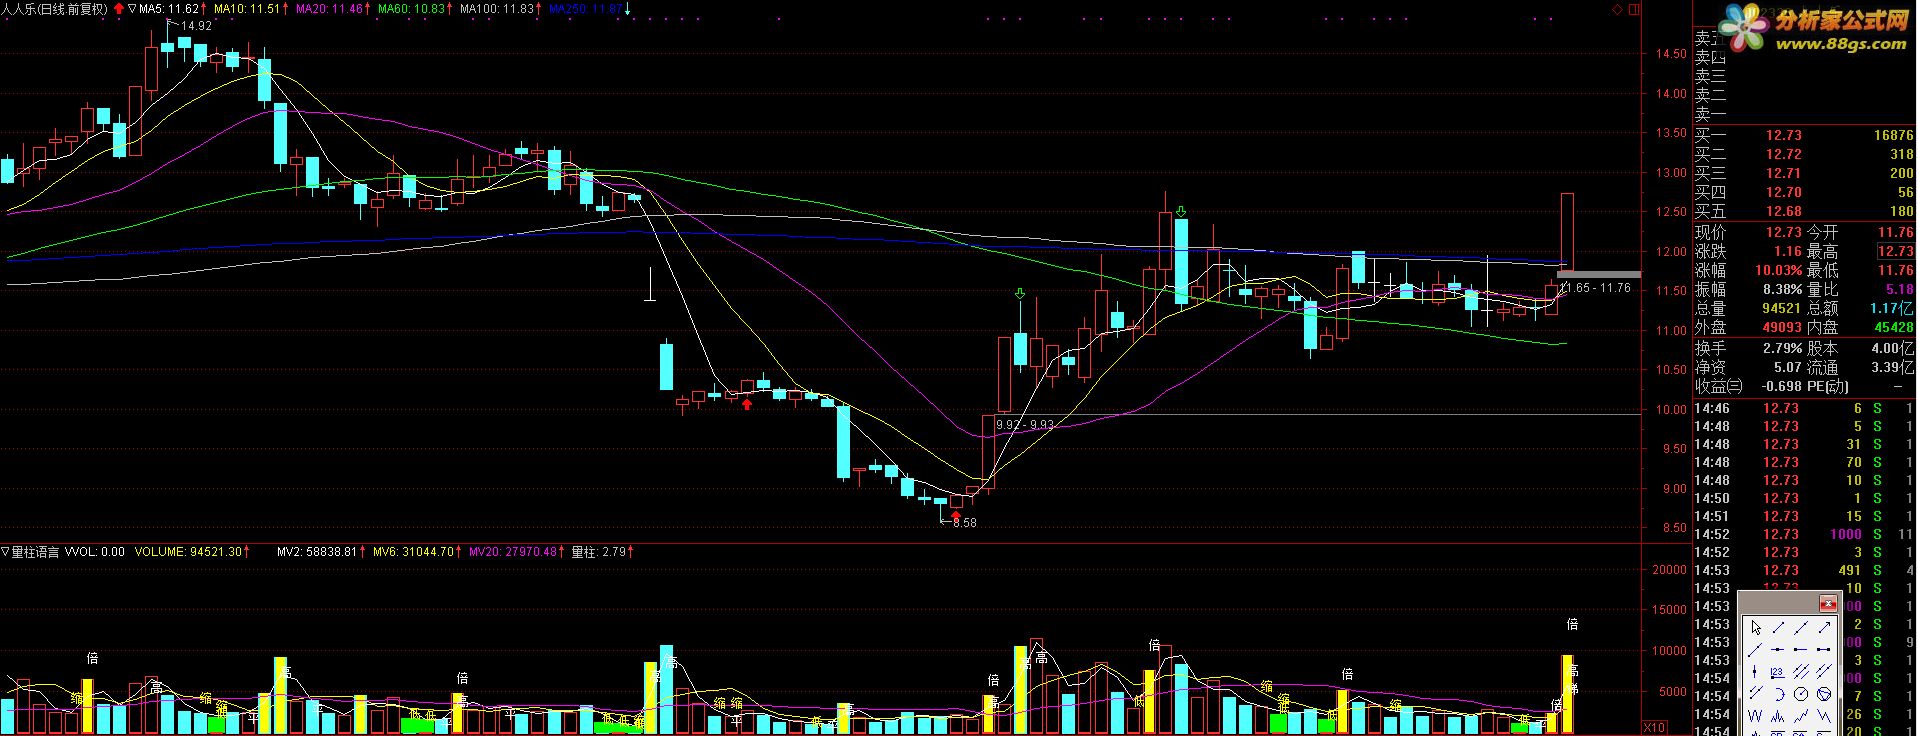1918x736 pixels.
Task: Select horizontal segment tool with two endpoints
Action: [x=1824, y=650]
